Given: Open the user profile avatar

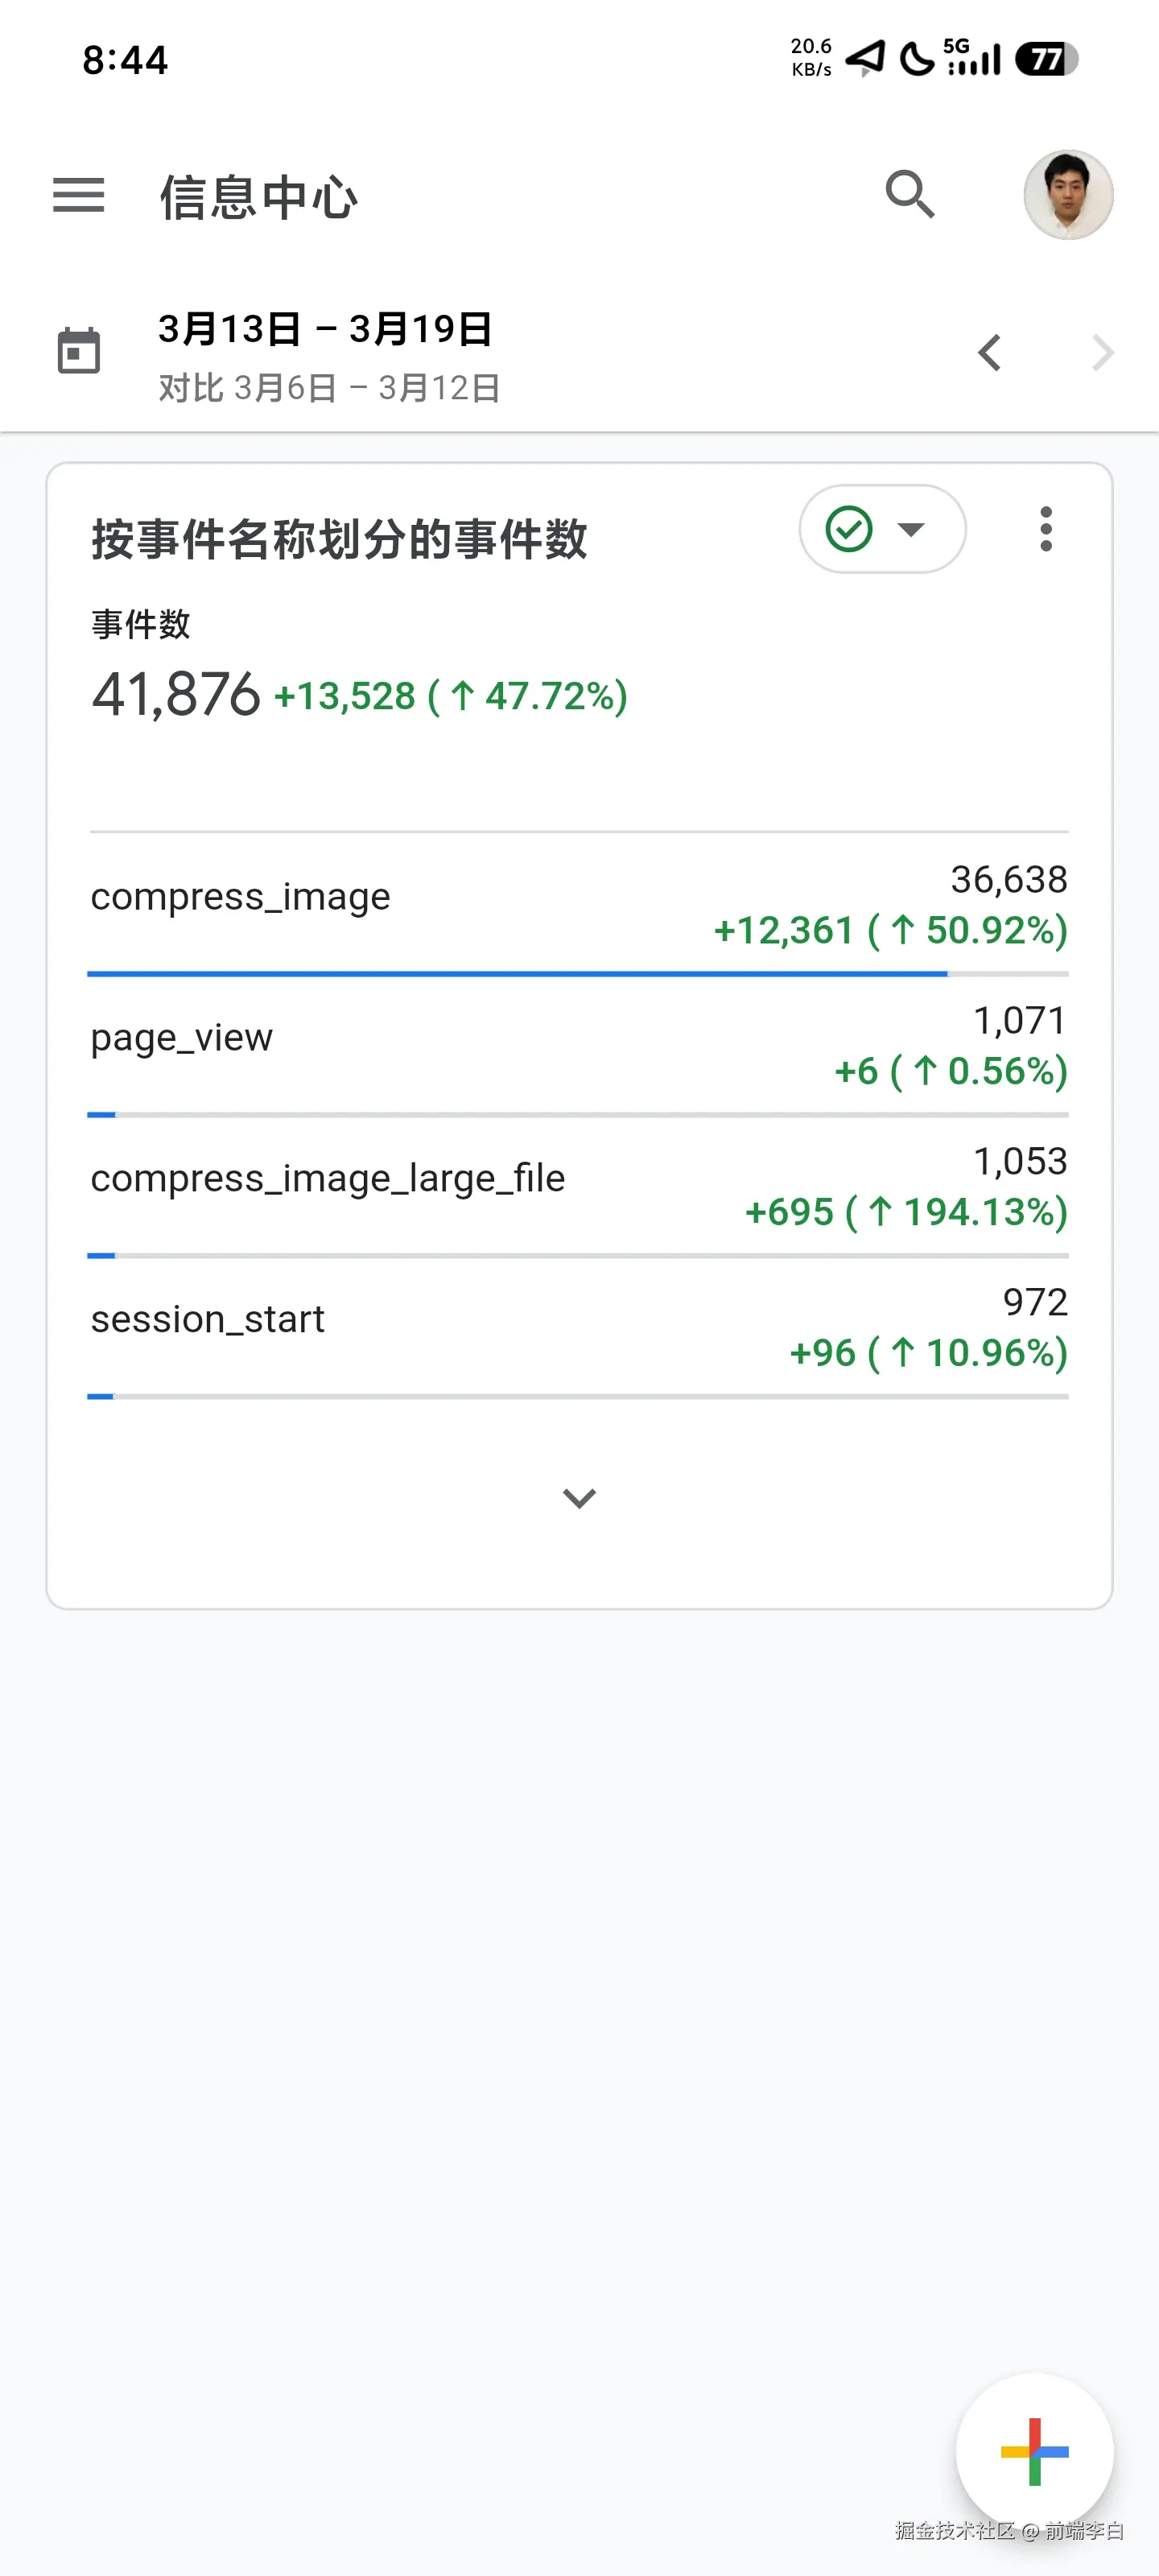Looking at the screenshot, I should click(x=1068, y=195).
